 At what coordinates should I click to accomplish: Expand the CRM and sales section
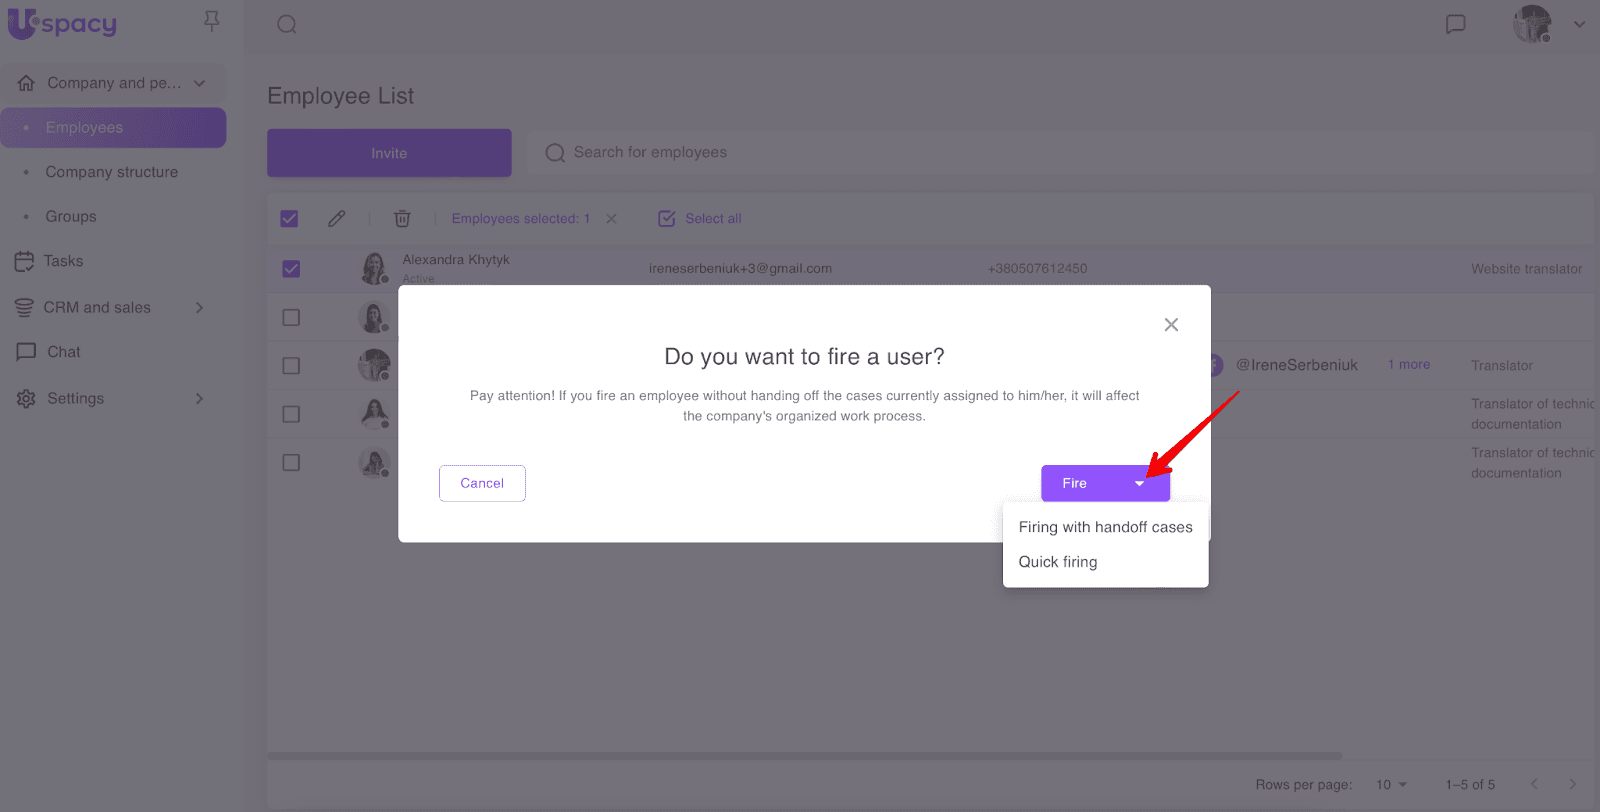coord(199,308)
